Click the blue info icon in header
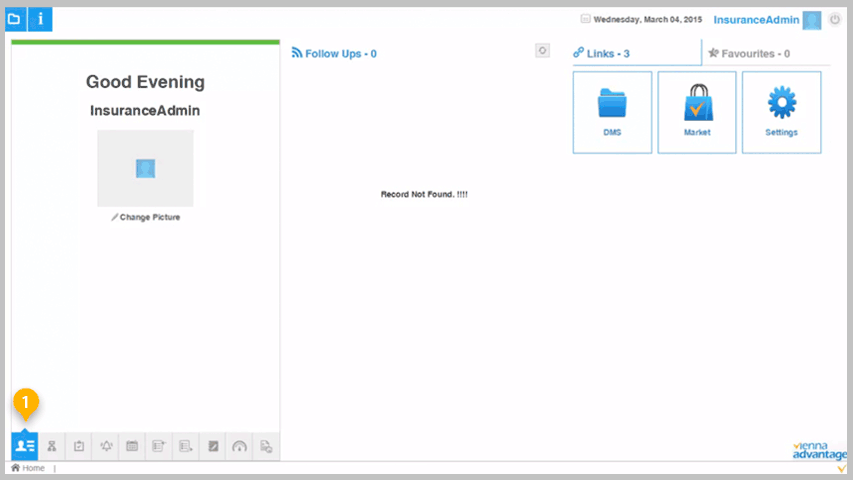 tap(40, 20)
